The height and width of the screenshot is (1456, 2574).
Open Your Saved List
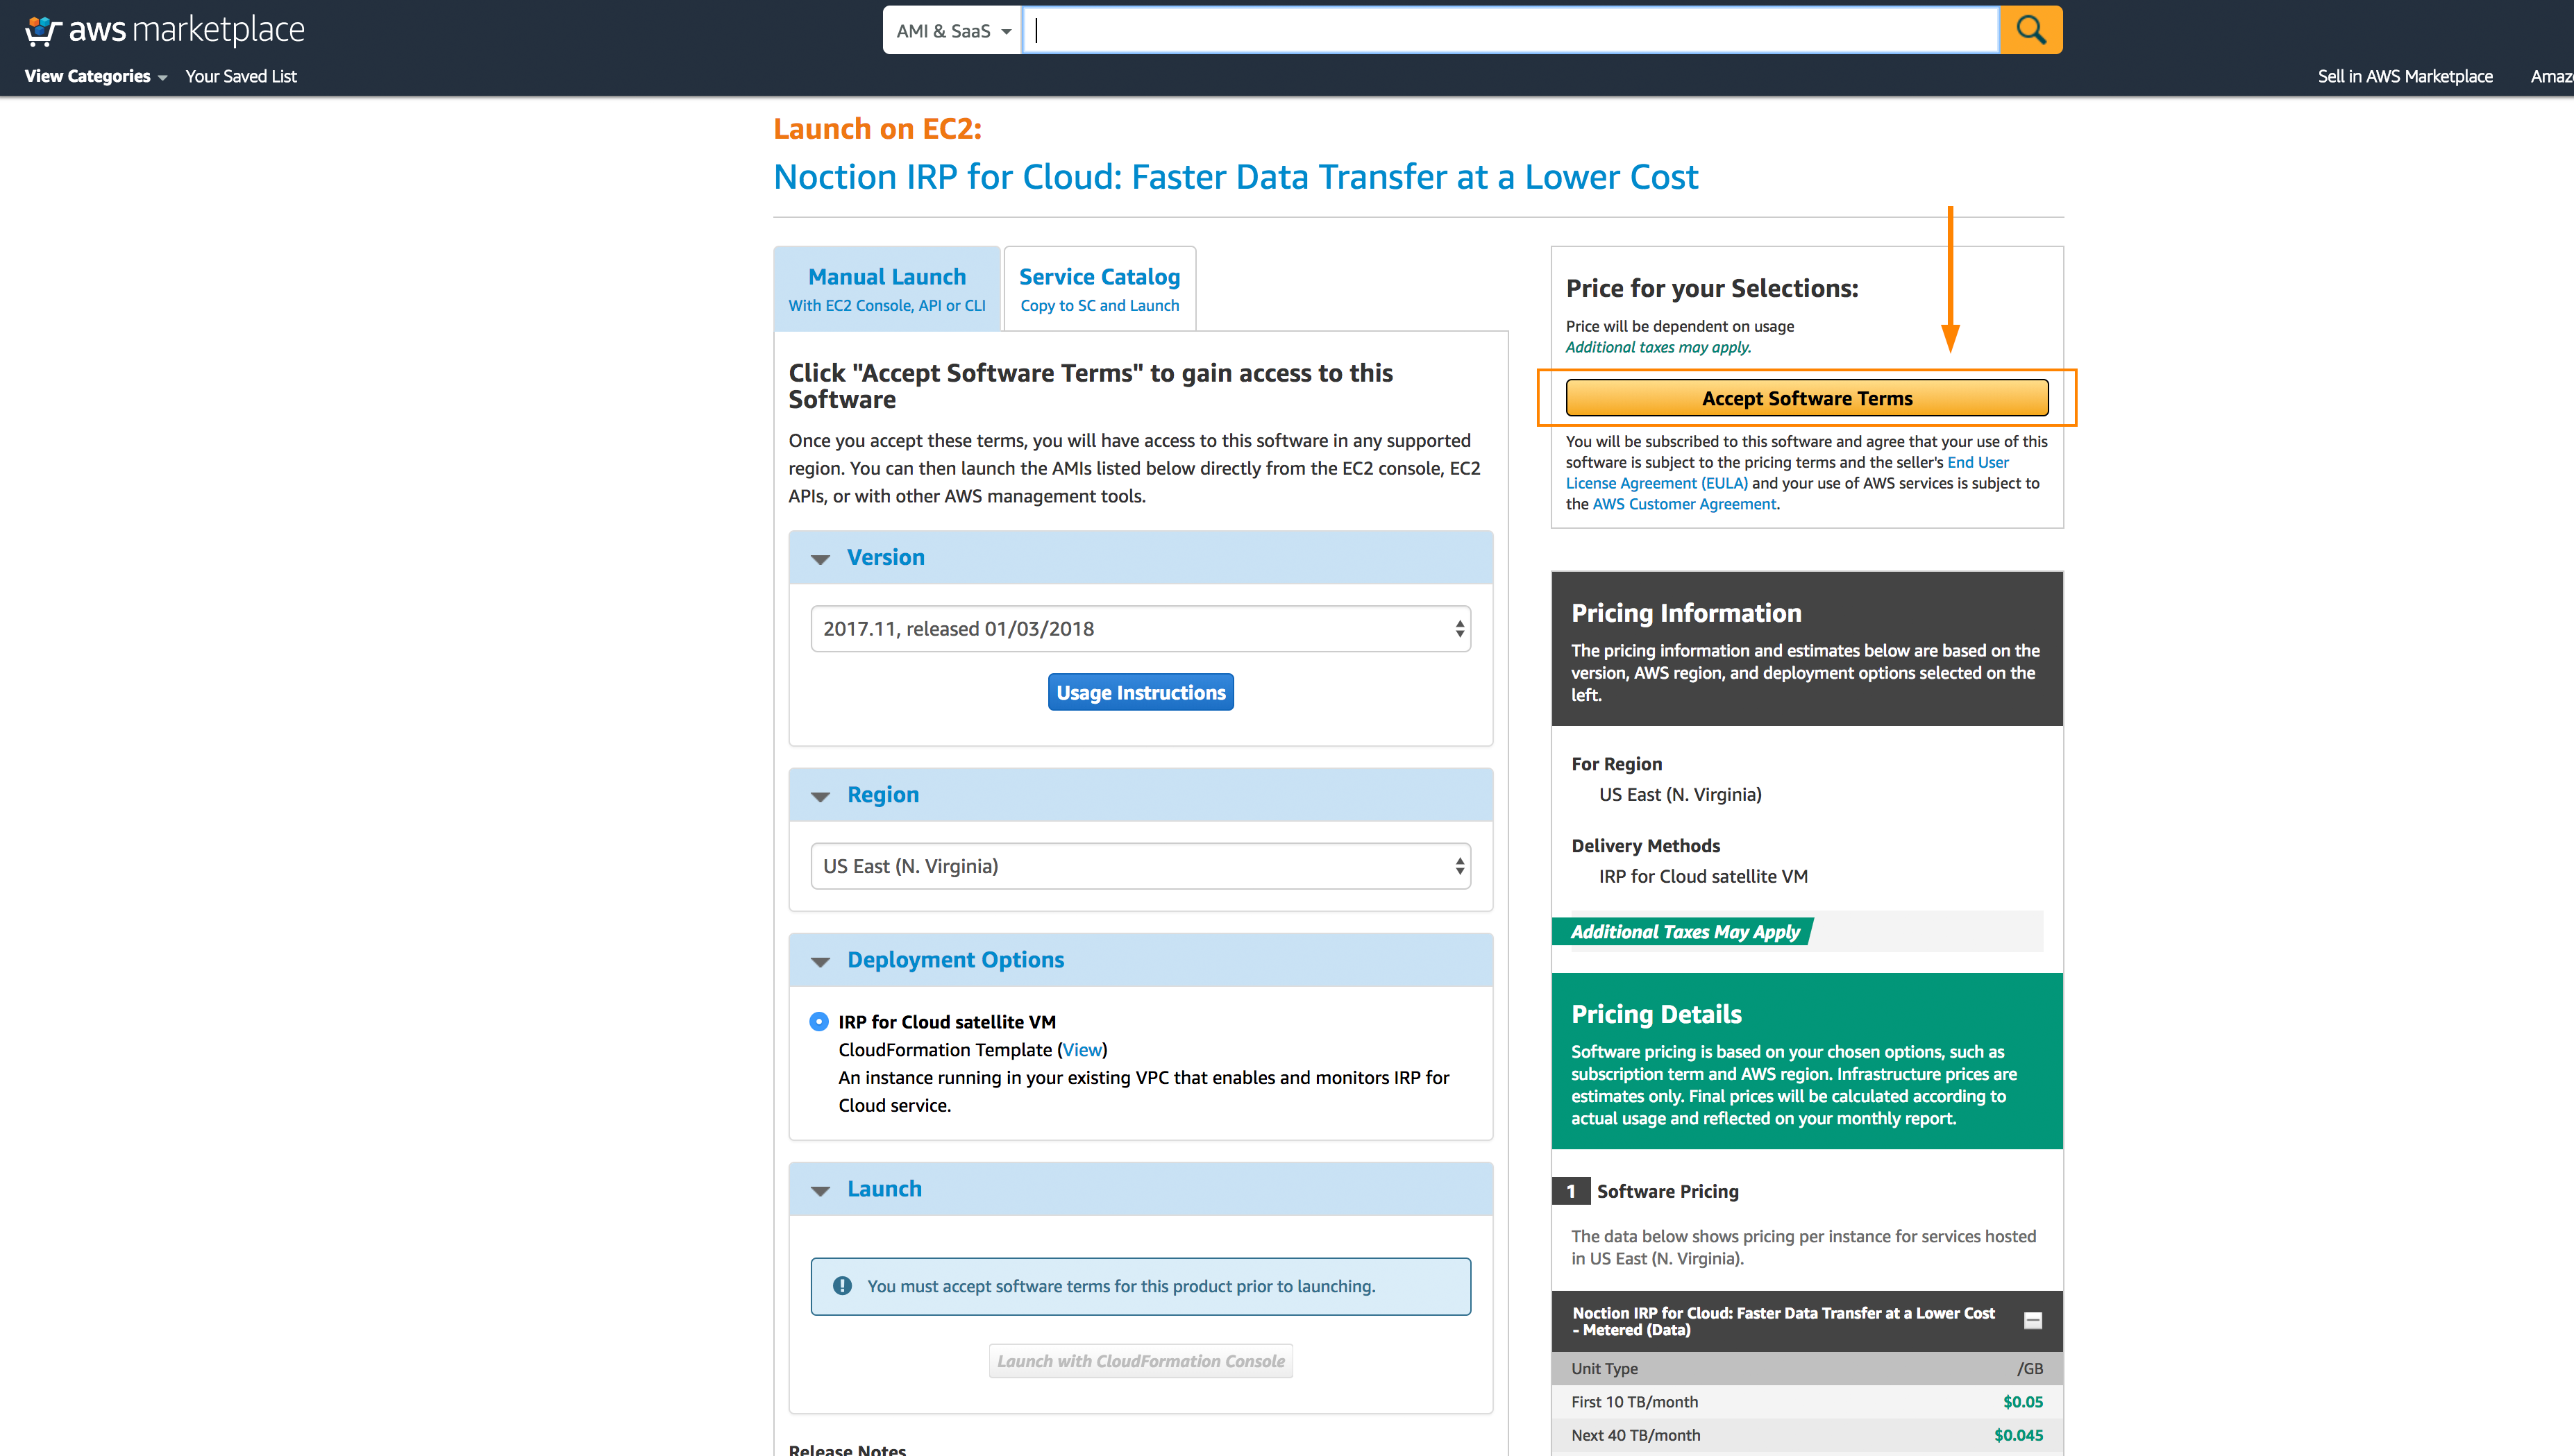click(x=241, y=76)
